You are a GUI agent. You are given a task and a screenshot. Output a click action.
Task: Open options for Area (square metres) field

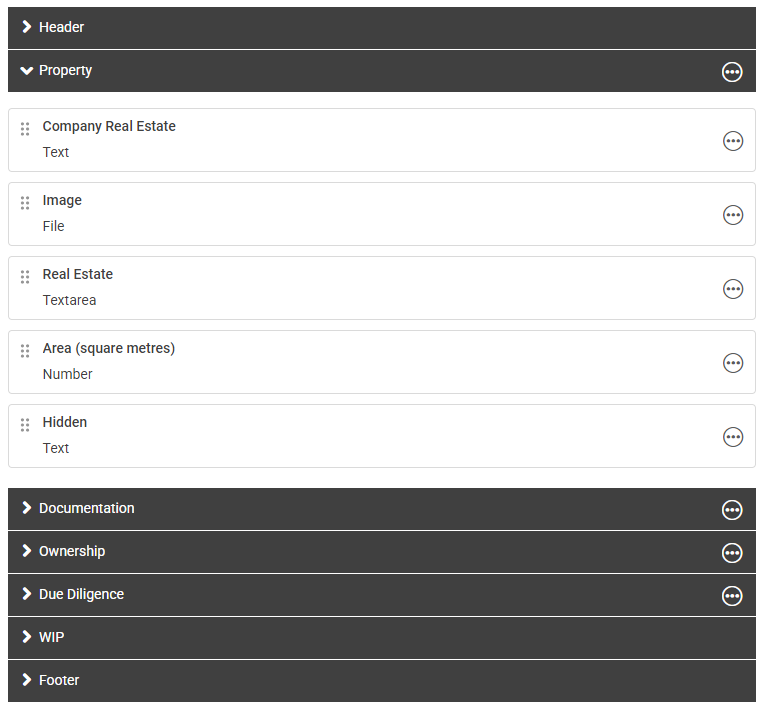pyautogui.click(x=733, y=363)
